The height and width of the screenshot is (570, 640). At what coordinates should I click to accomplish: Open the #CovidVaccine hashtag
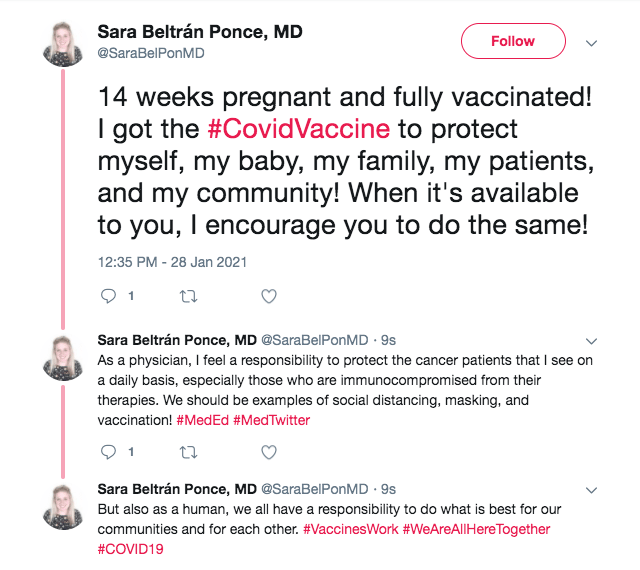pyautogui.click(x=297, y=128)
